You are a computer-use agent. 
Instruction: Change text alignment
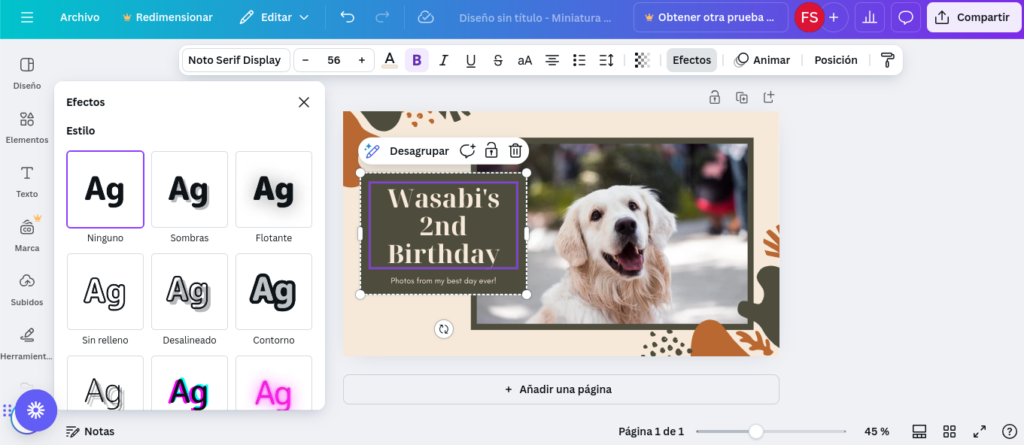(552, 60)
